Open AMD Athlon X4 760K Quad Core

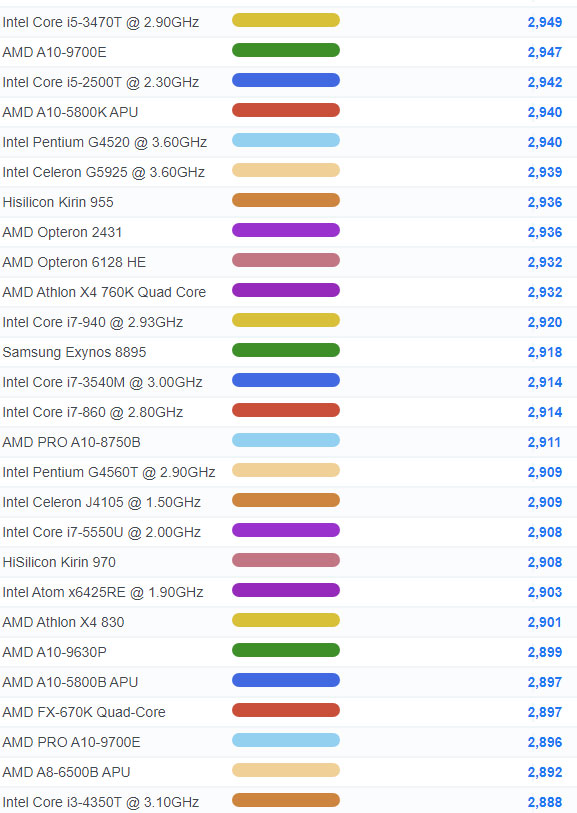pyautogui.click(x=104, y=292)
